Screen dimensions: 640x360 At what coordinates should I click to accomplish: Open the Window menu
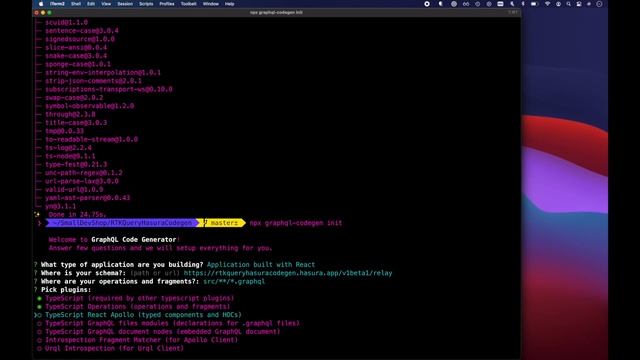point(211,4)
